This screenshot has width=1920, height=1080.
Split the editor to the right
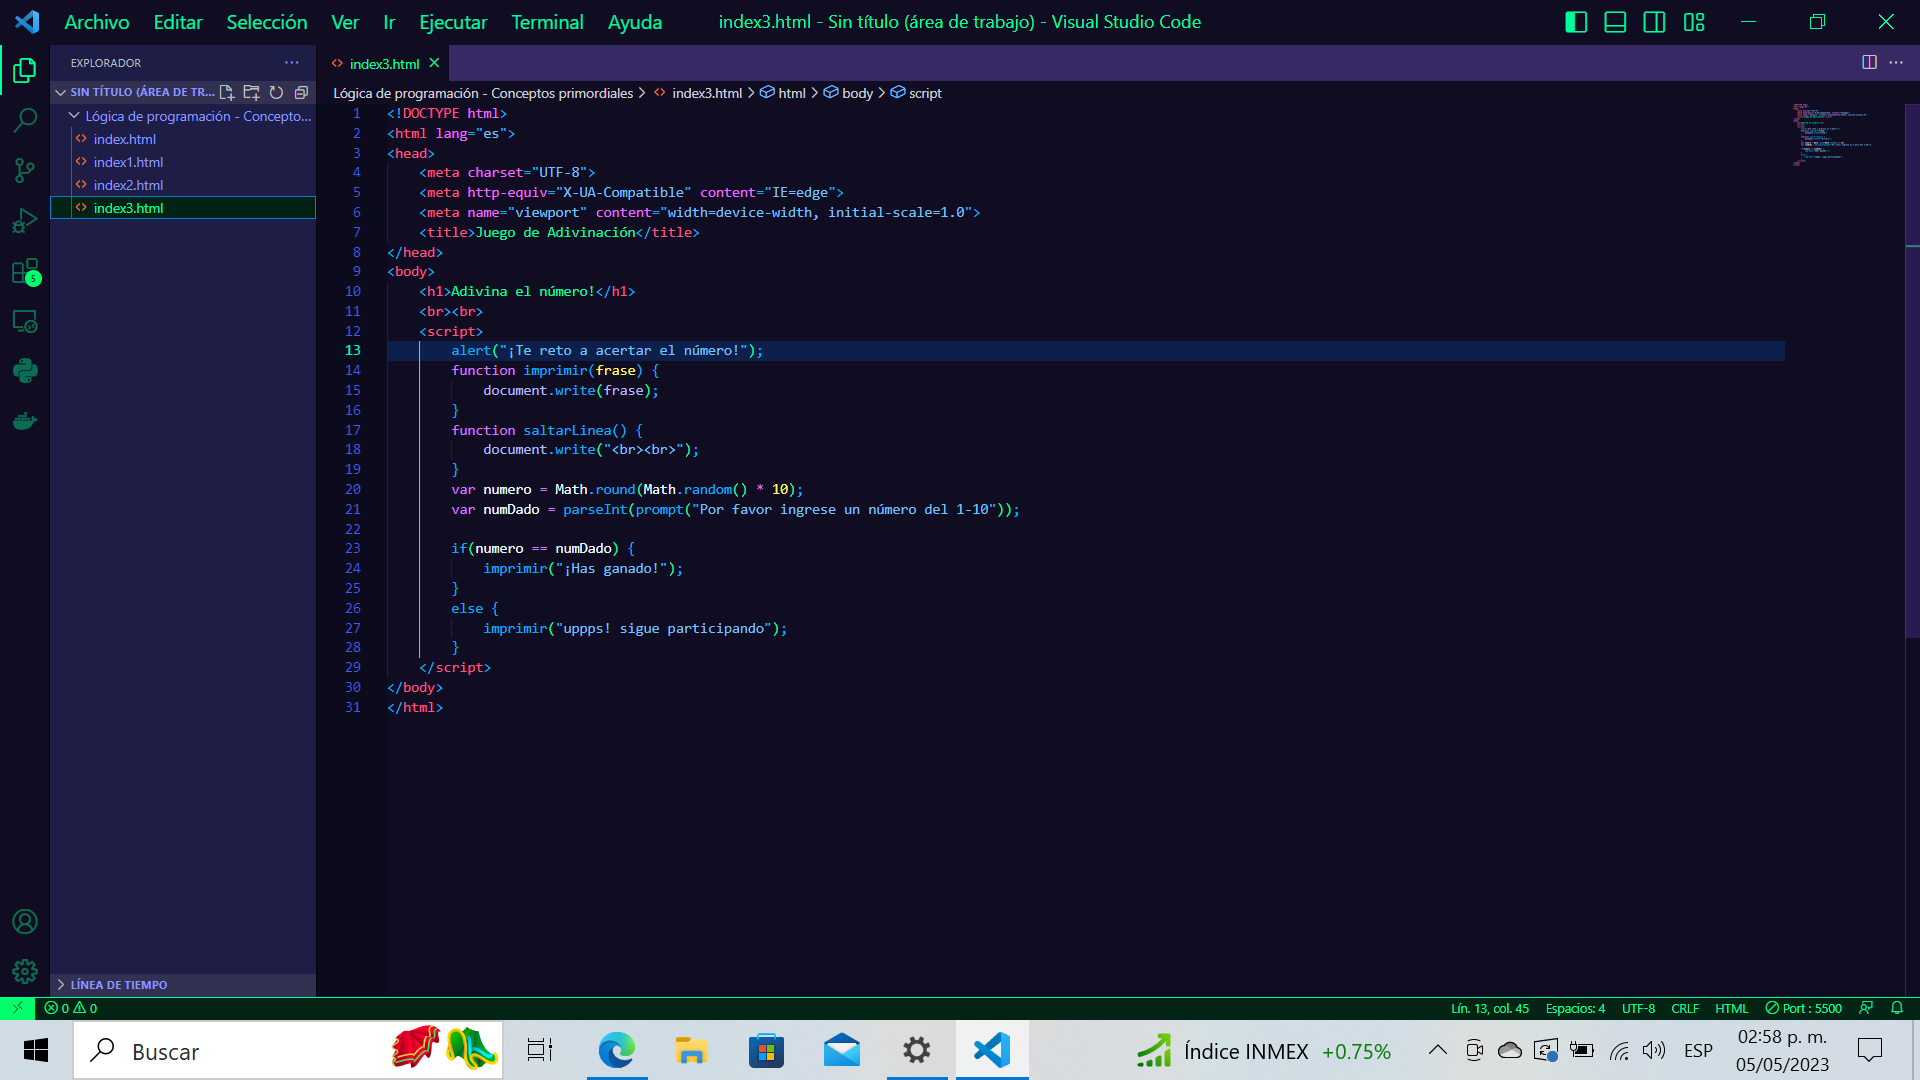pos(1869,63)
